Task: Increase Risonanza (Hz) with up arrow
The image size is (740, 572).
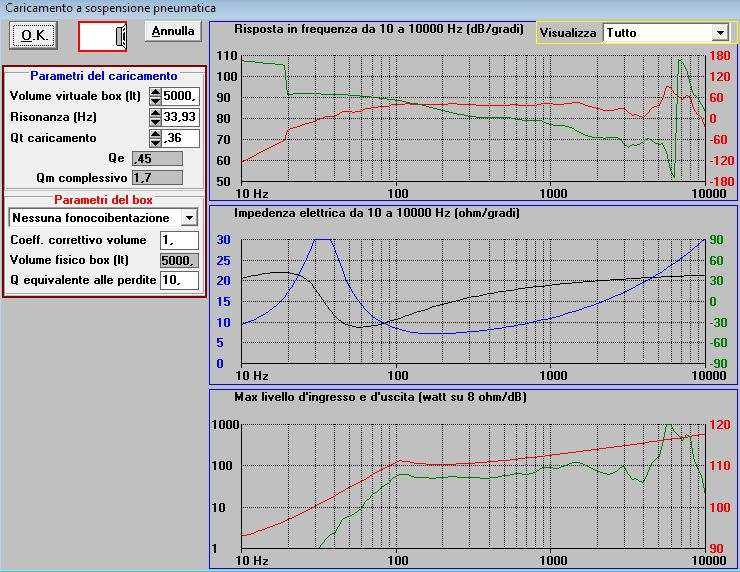Action: coord(155,113)
